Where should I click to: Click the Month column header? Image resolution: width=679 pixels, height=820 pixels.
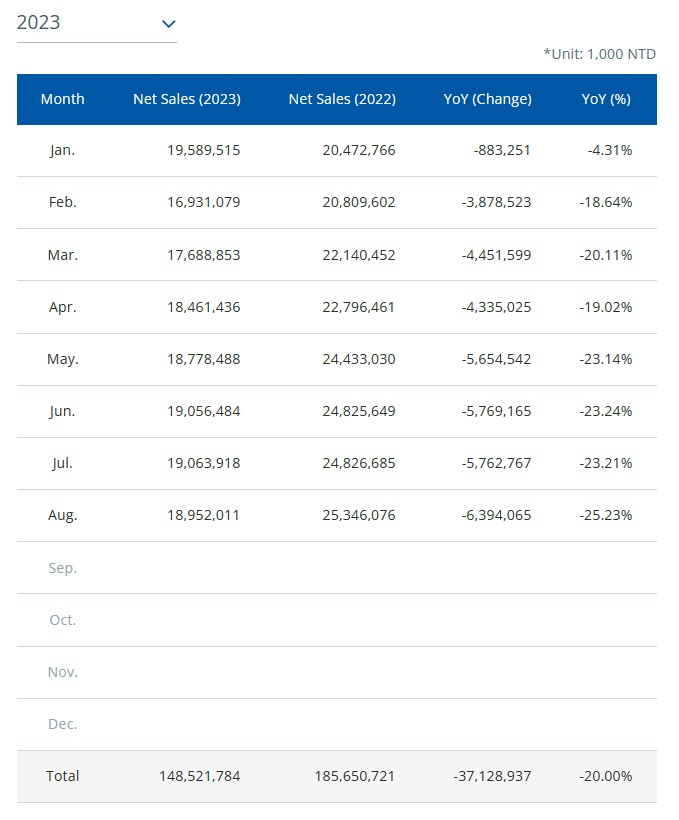tap(63, 99)
